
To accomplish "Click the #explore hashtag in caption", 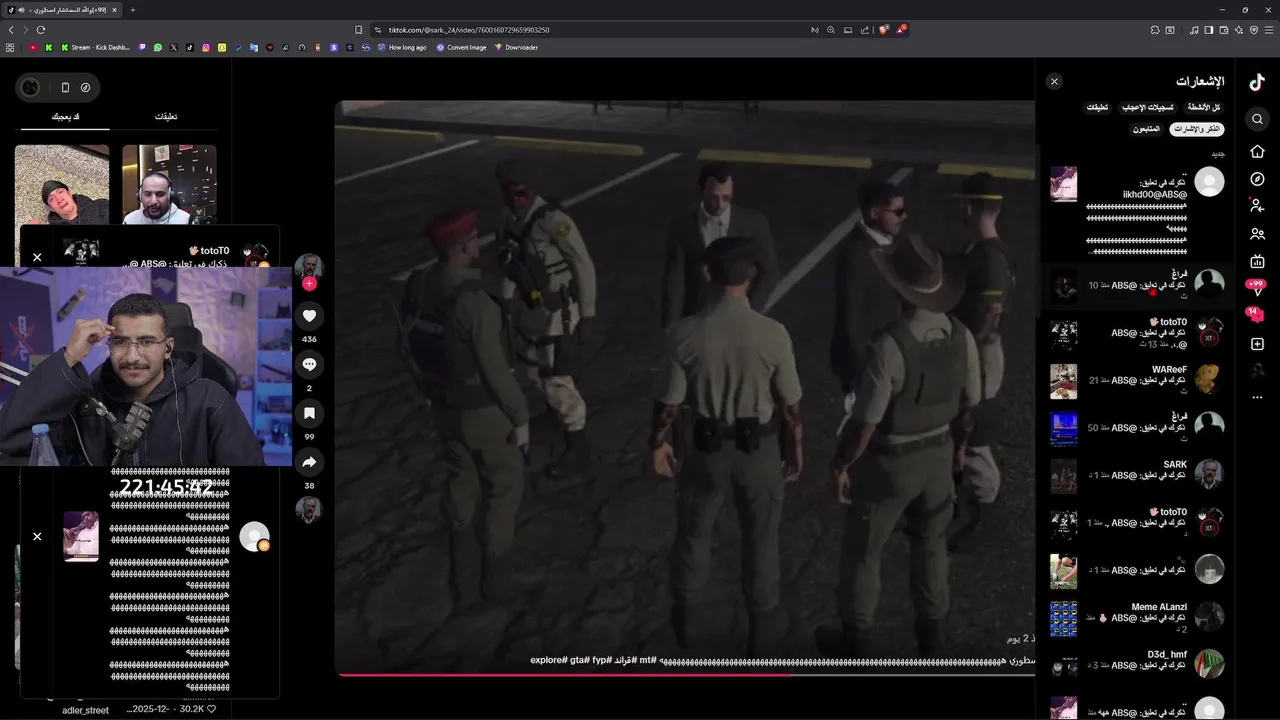I will pos(549,660).
